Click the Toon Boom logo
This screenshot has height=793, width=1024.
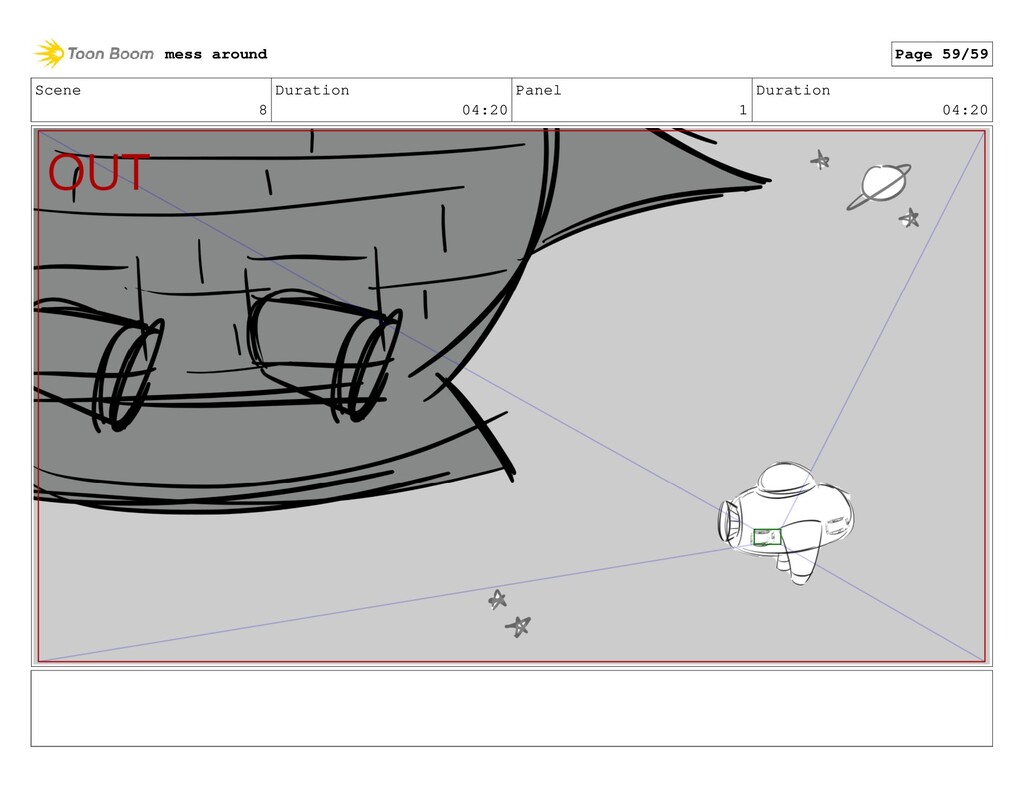[x=94, y=54]
